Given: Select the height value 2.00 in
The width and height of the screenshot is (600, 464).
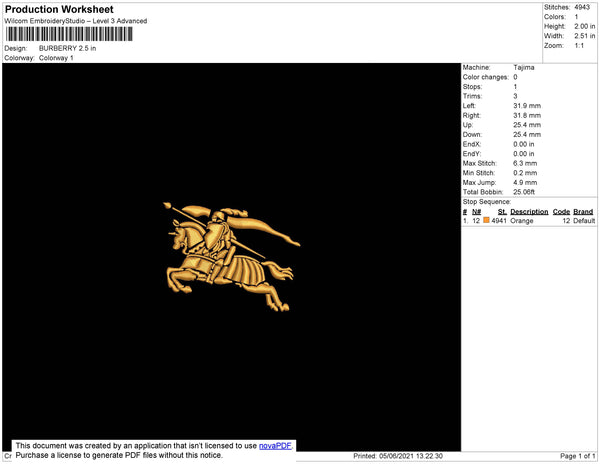Looking at the screenshot, I should (584, 26).
